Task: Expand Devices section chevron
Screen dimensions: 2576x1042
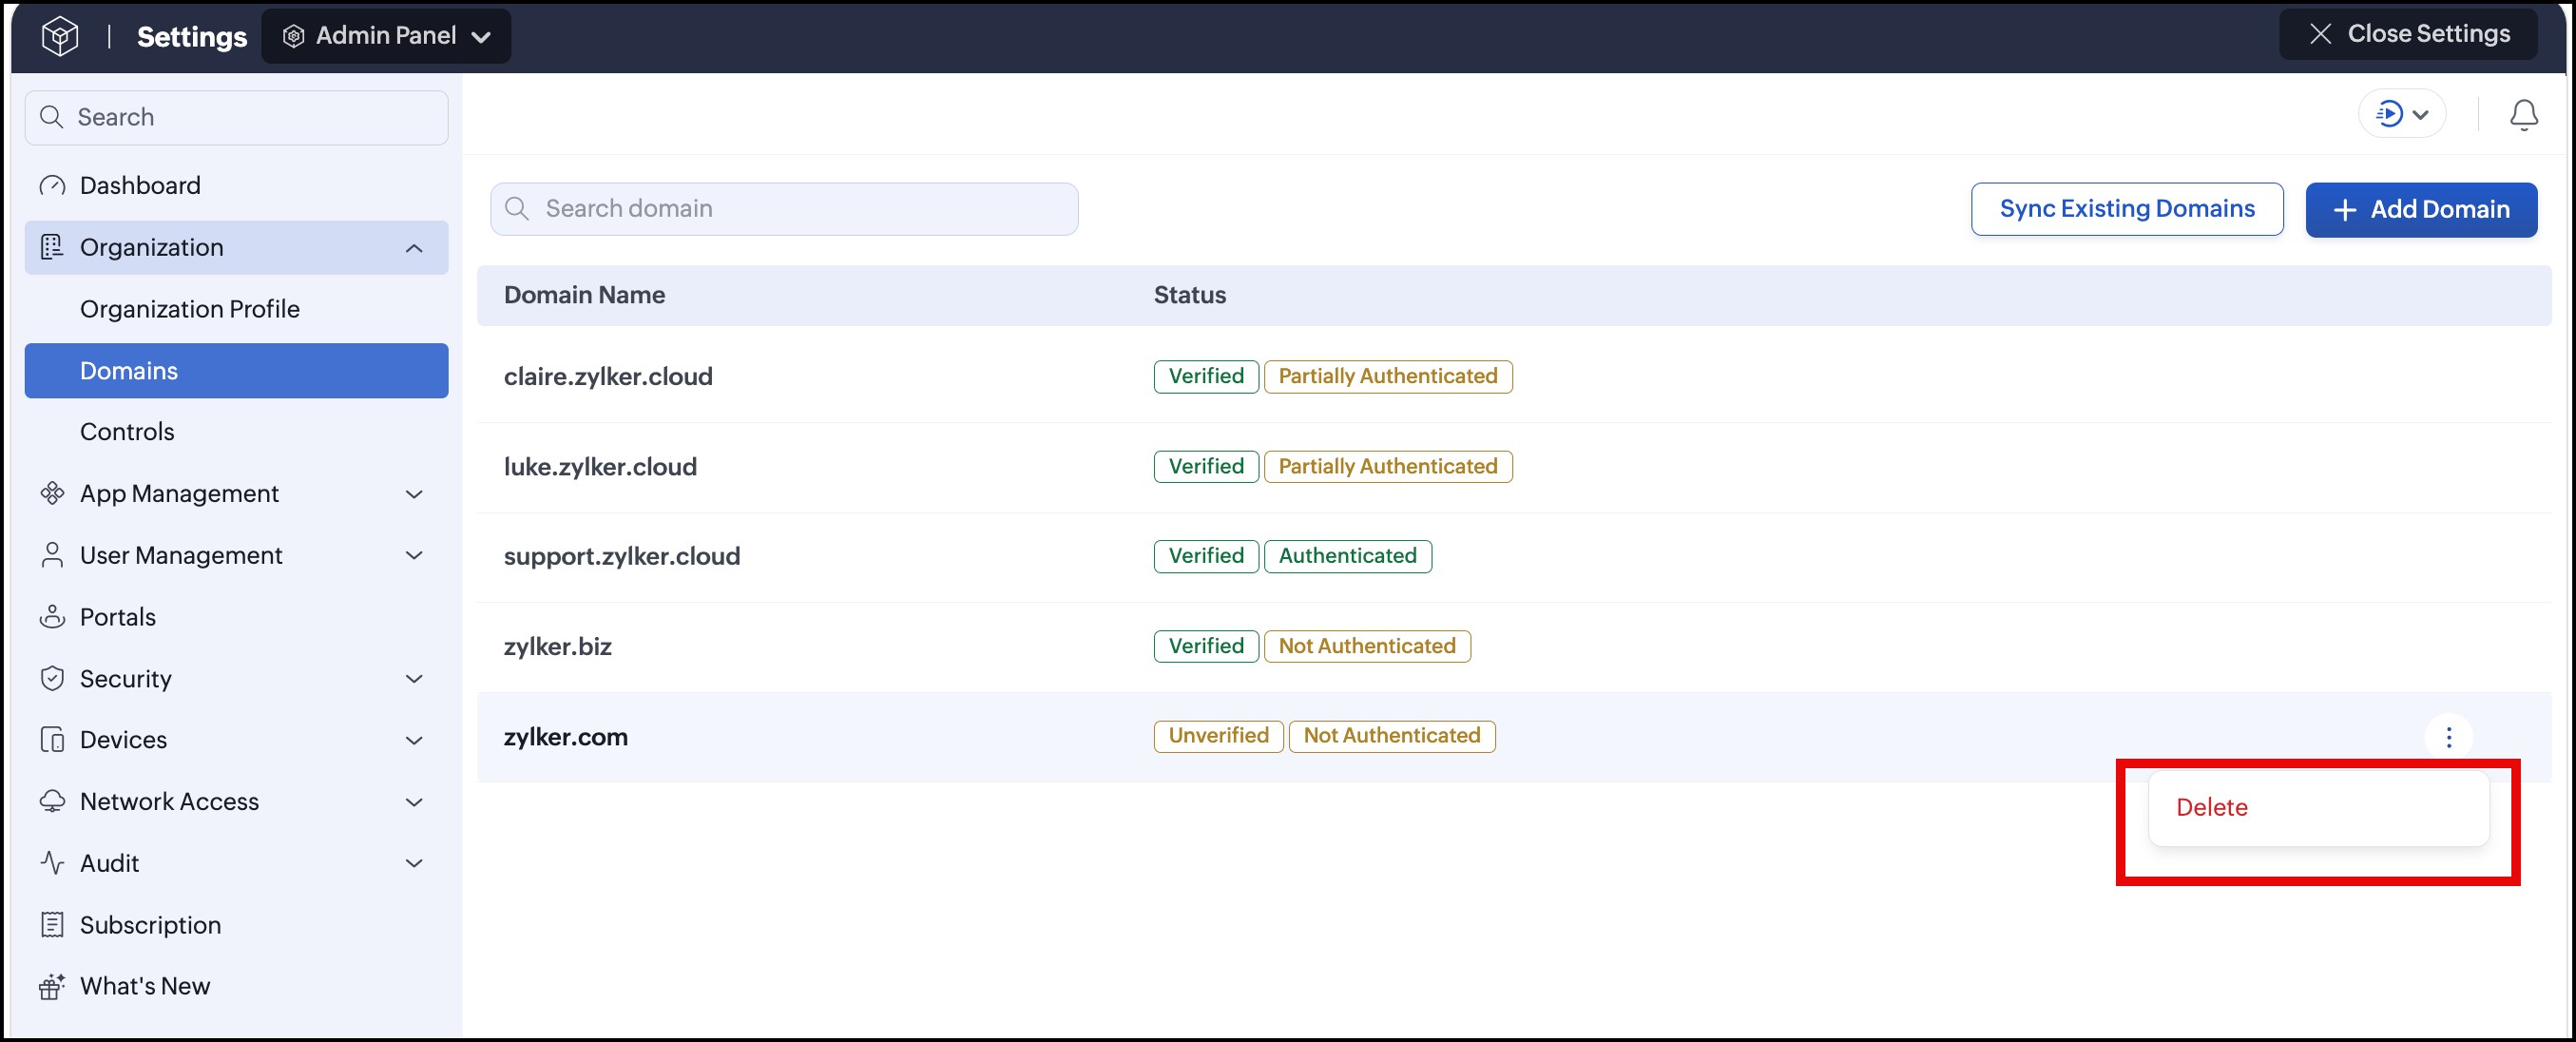Action: [x=414, y=740]
